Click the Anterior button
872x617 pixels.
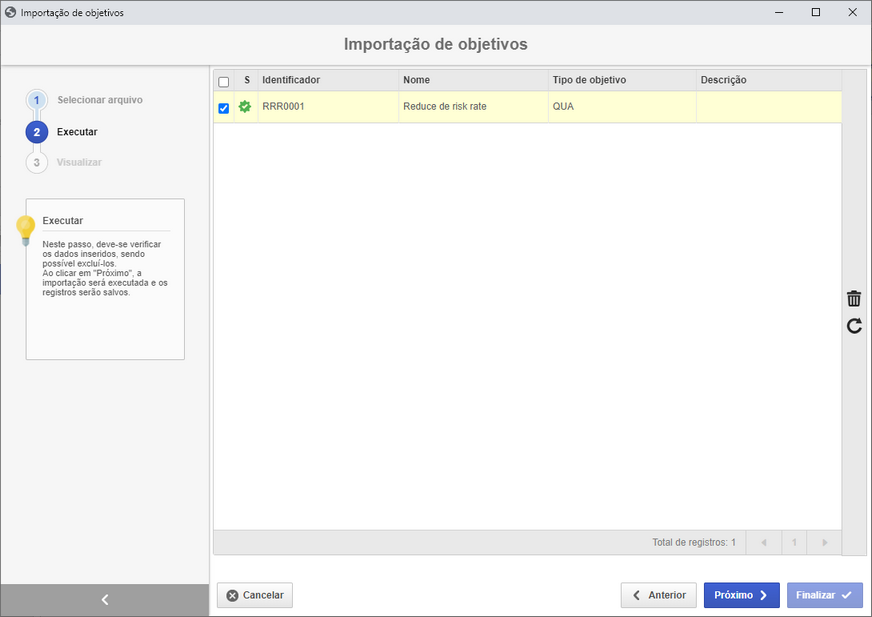click(x=658, y=595)
